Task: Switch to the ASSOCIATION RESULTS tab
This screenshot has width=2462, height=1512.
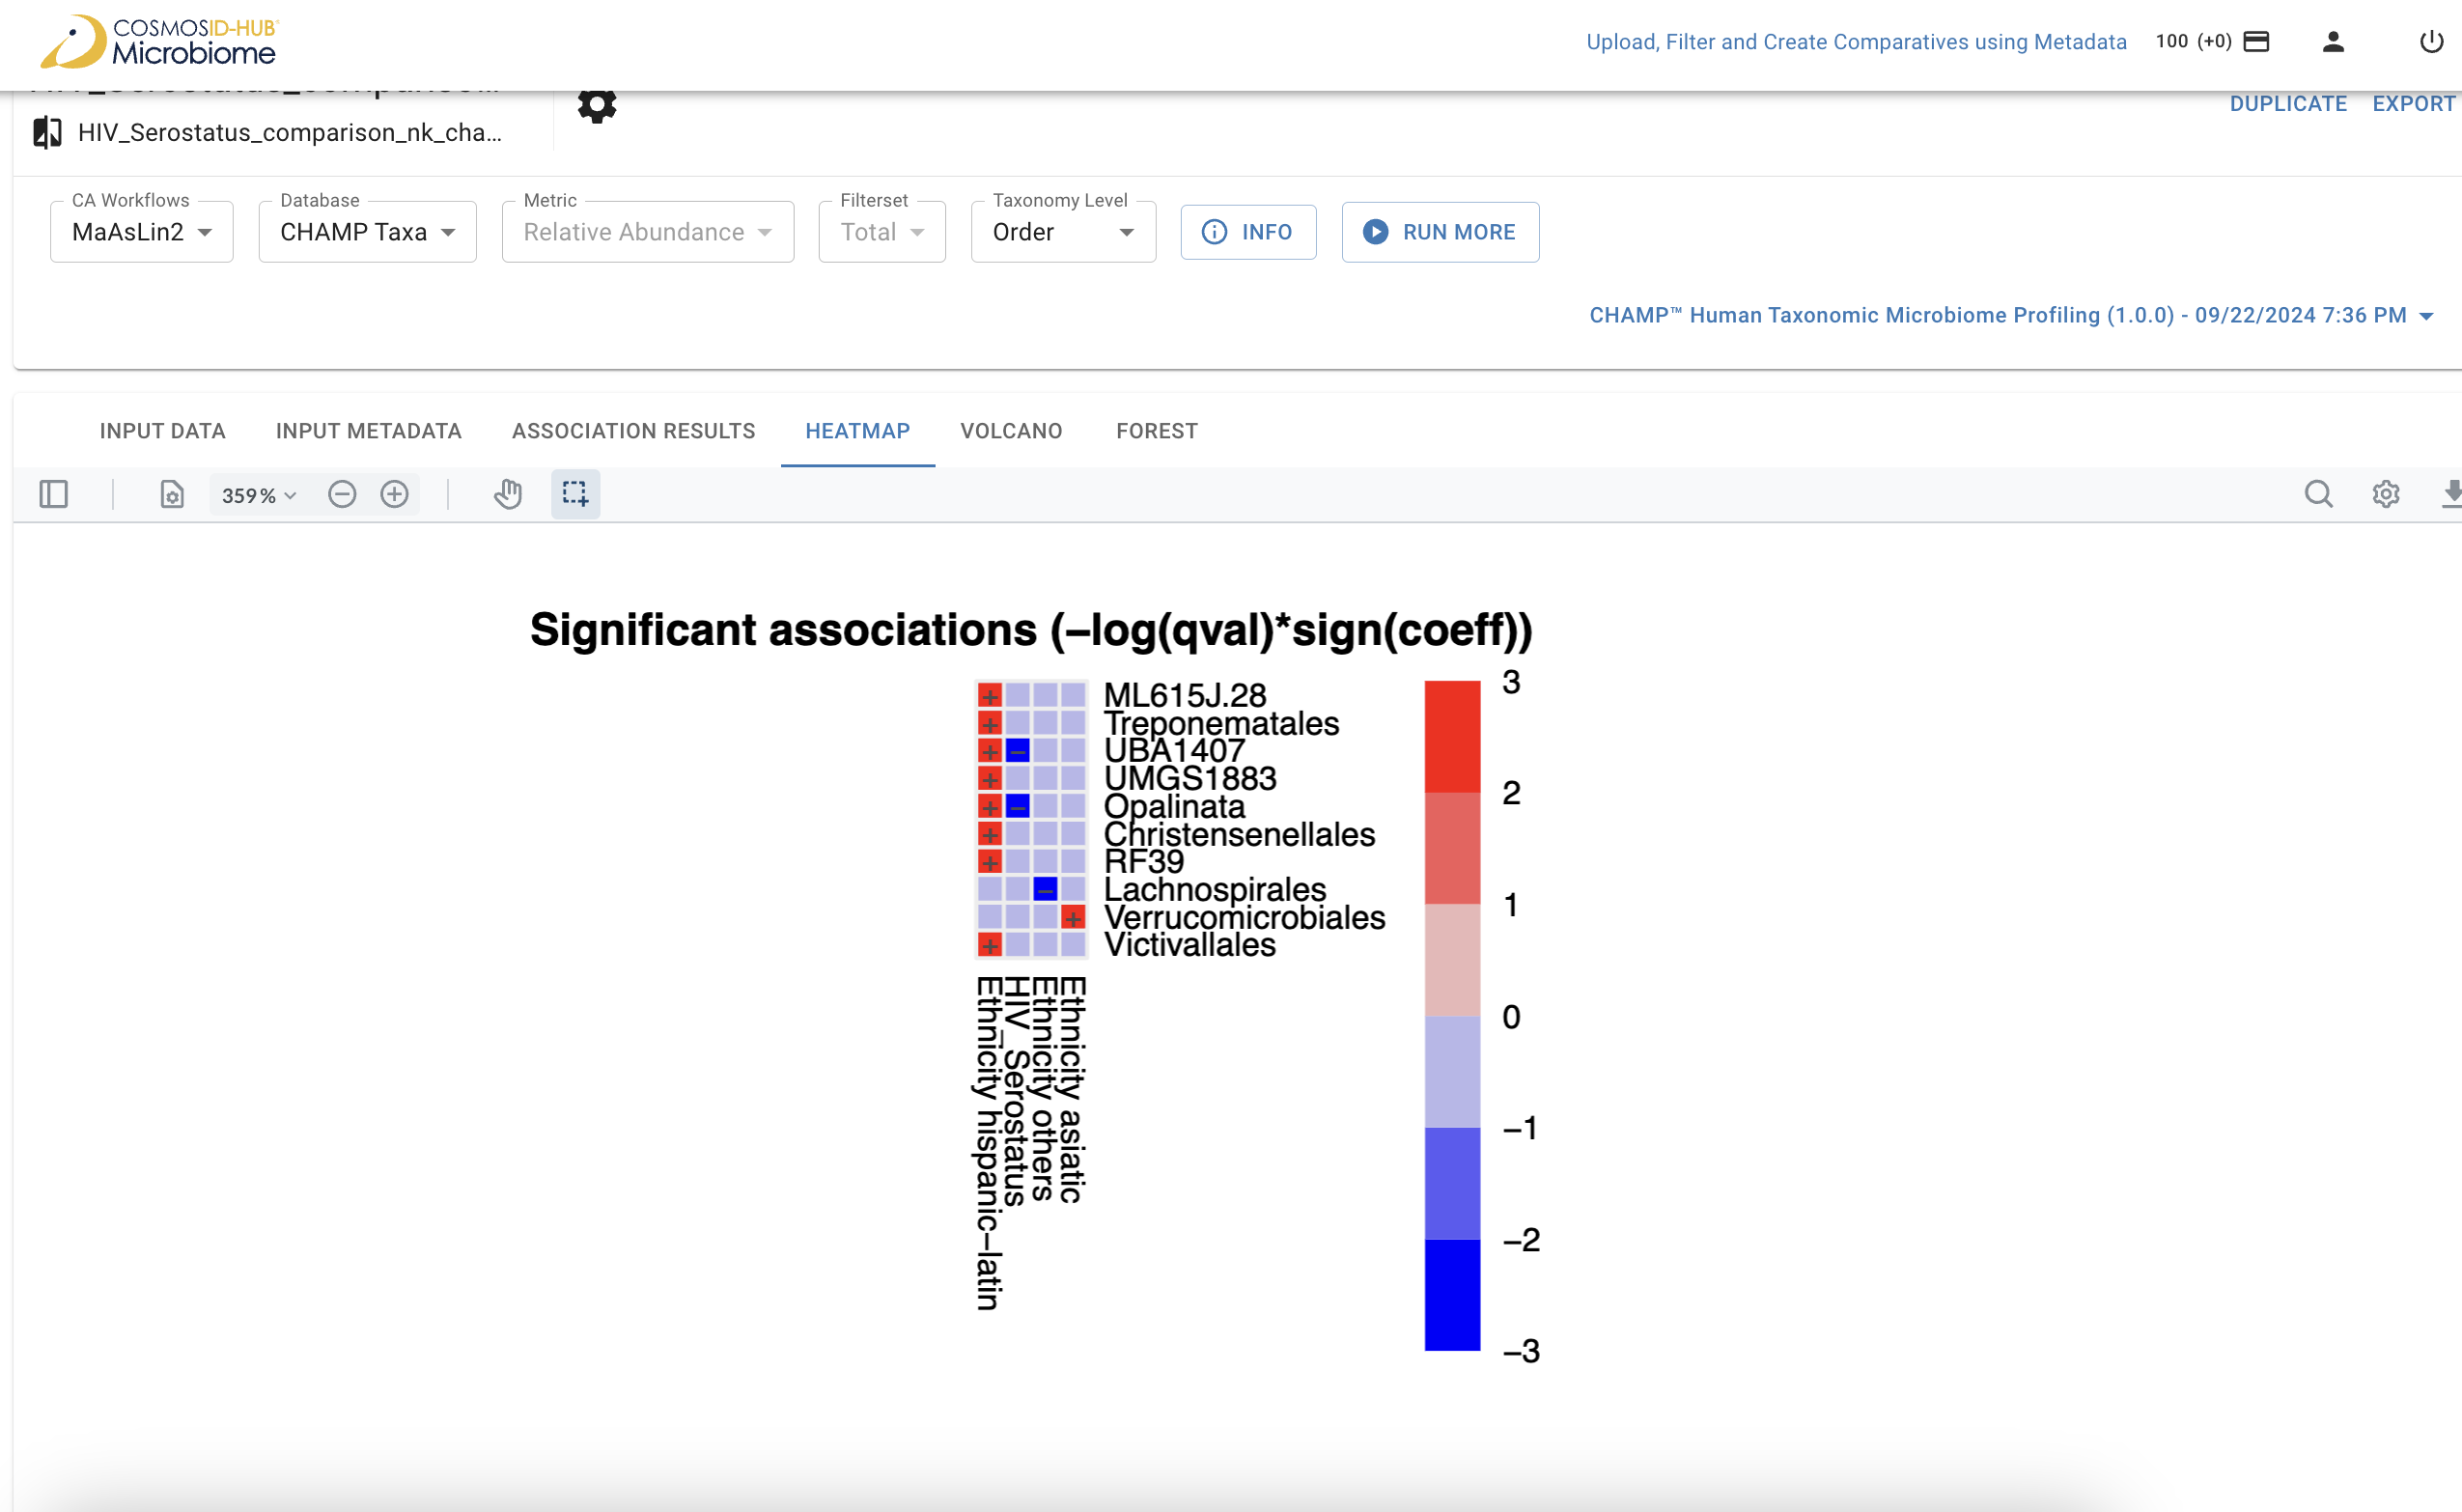Action: (633, 431)
